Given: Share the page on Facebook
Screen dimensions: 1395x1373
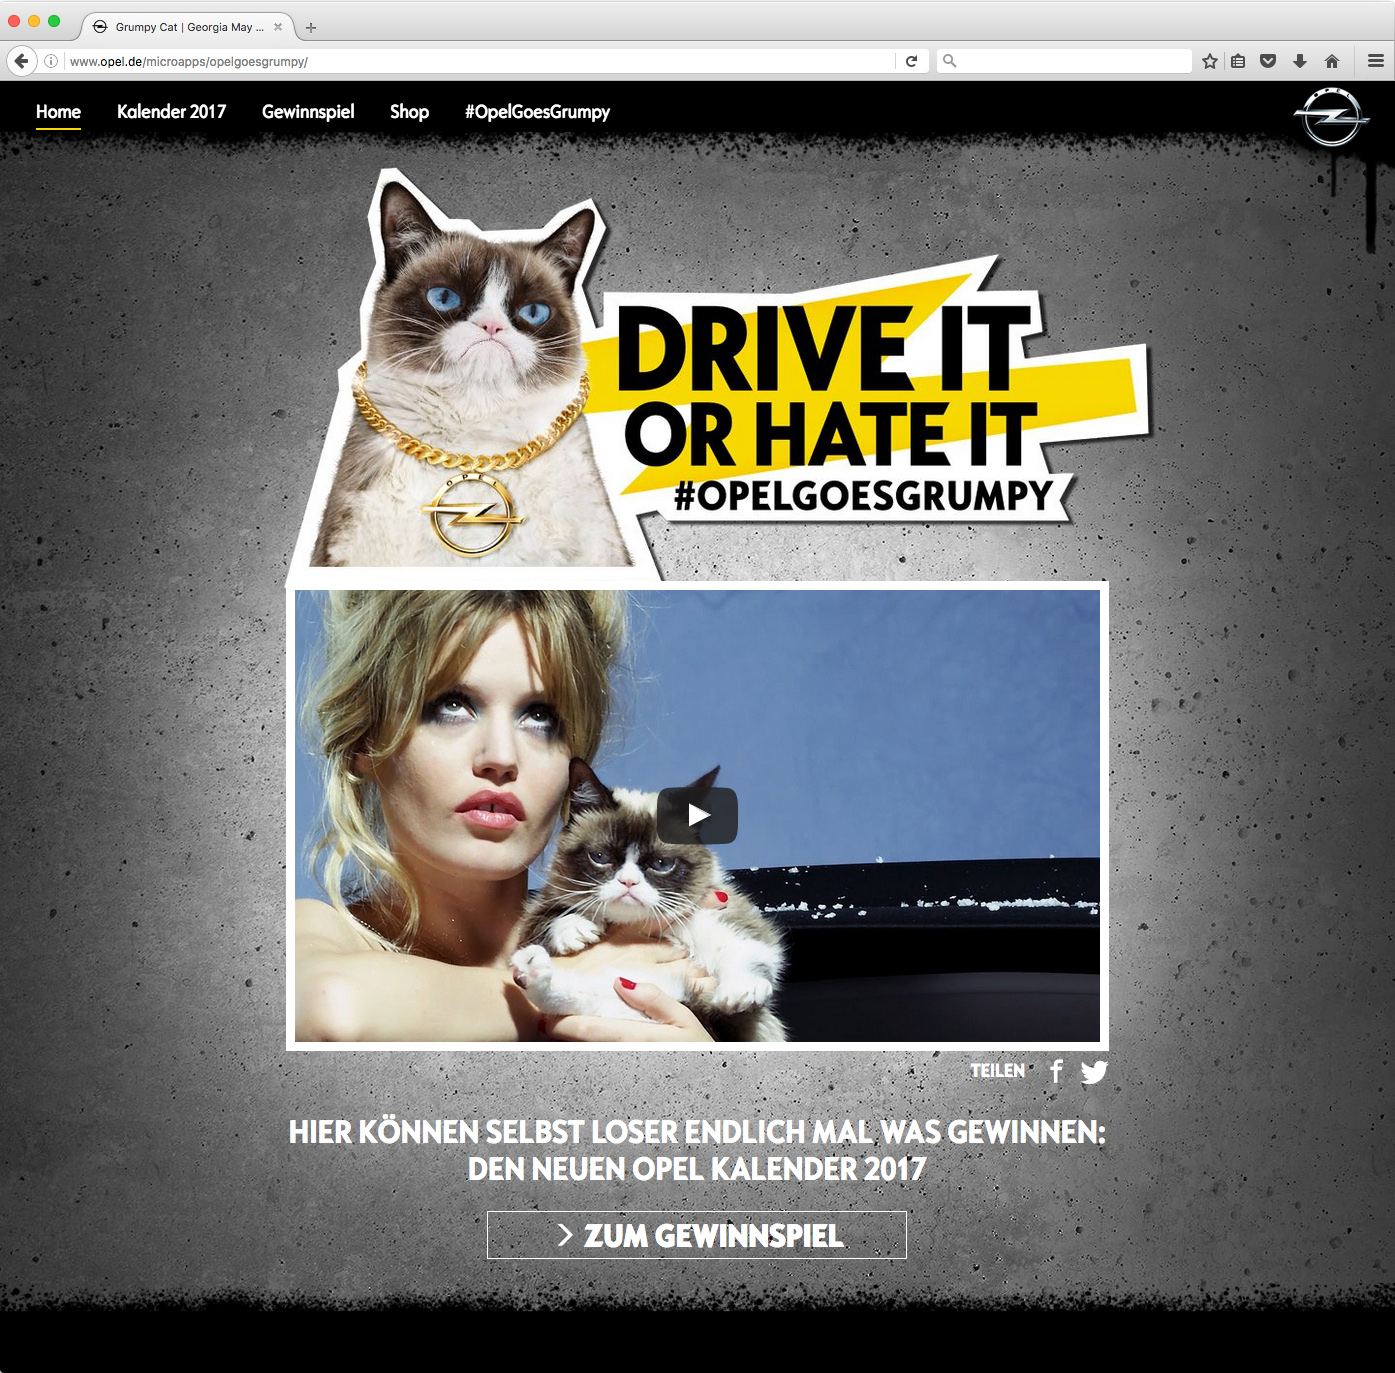Looking at the screenshot, I should (1056, 1071).
